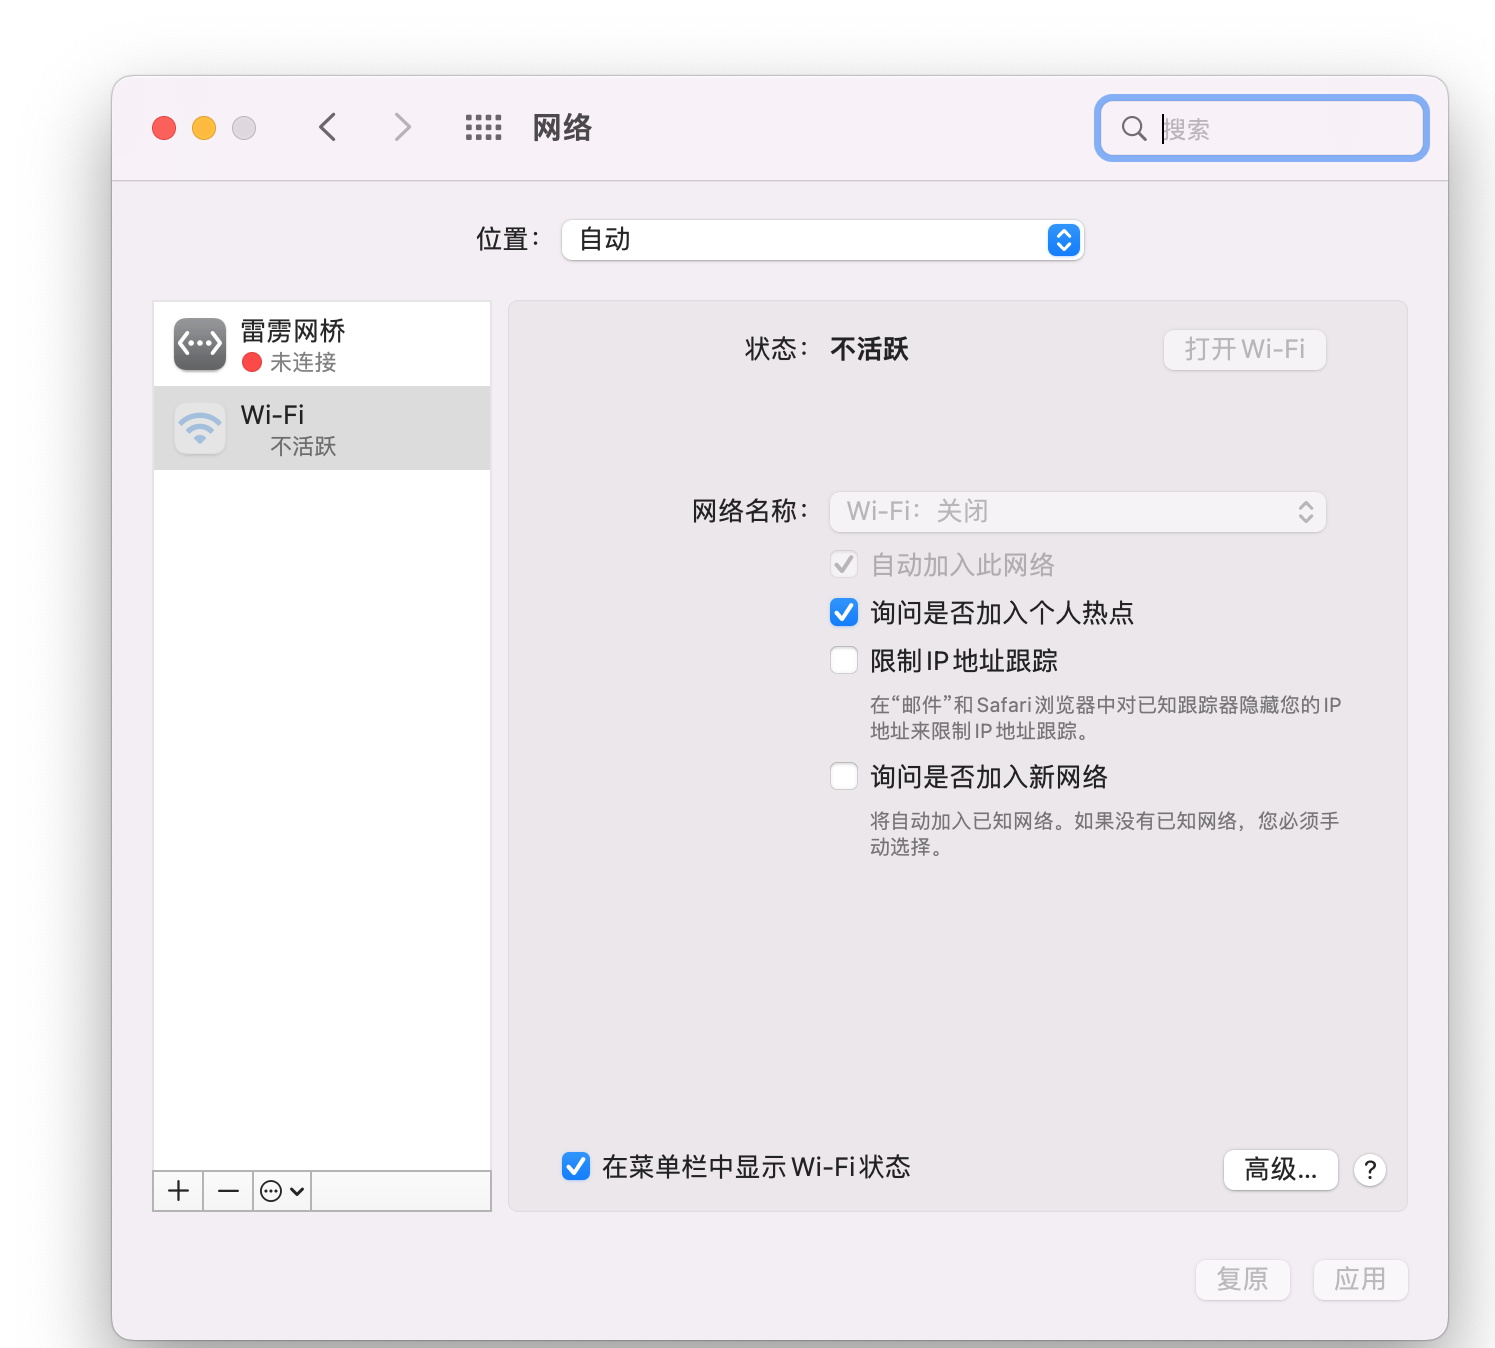
Task: Disable 询问是否加入个人热点 option
Action: 843,612
